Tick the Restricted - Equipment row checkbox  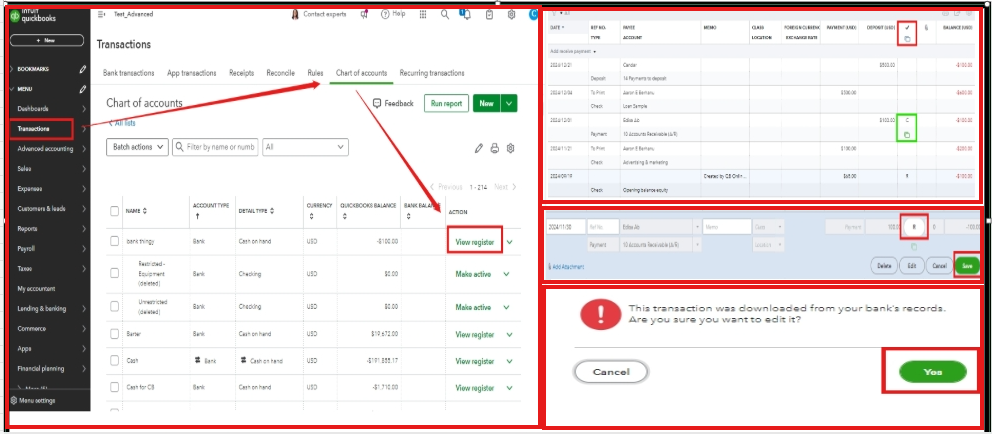115,274
